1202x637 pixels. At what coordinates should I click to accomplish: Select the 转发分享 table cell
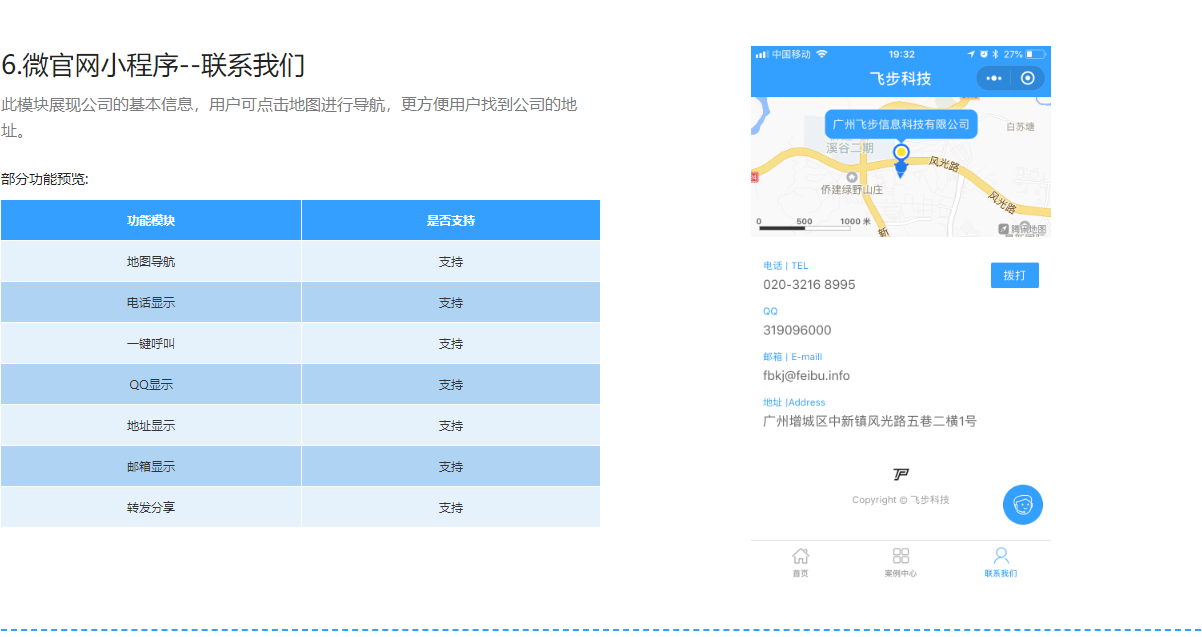[x=151, y=508]
